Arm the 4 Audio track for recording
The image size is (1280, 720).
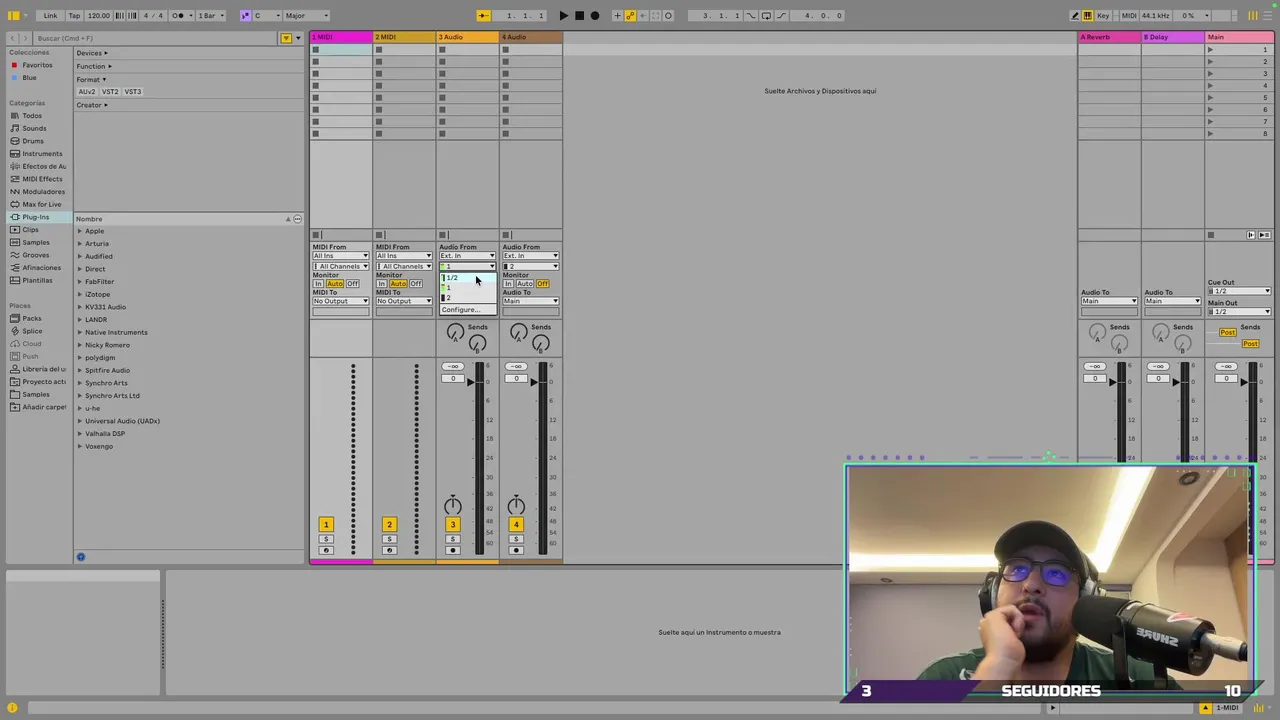516,550
